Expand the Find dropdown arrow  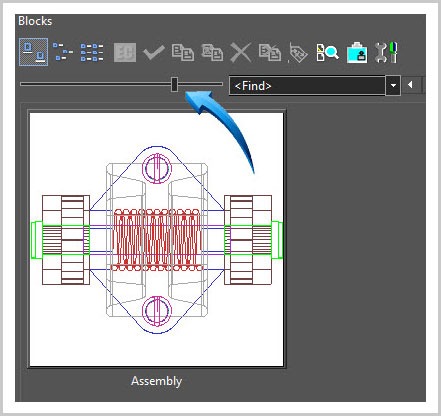click(393, 86)
